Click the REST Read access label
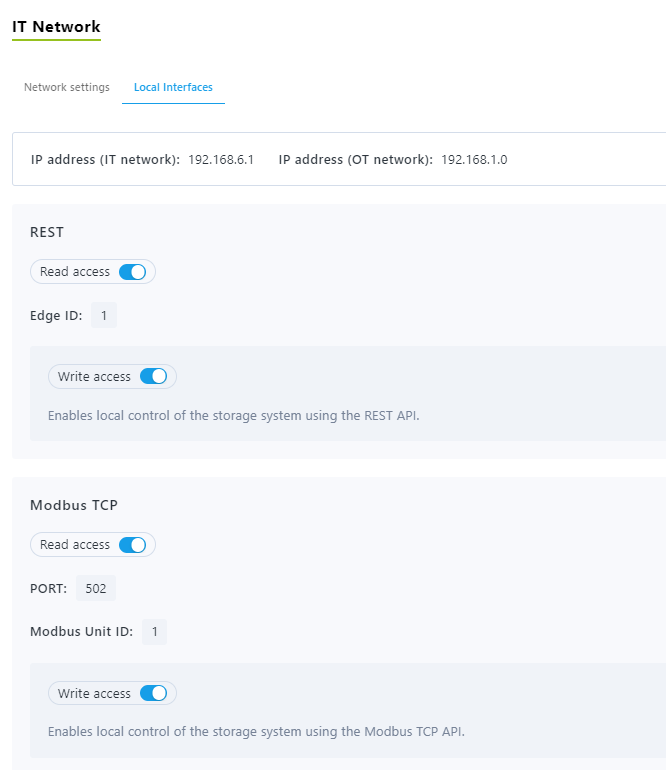Screen dimensions: 666x770 [x=75, y=272]
